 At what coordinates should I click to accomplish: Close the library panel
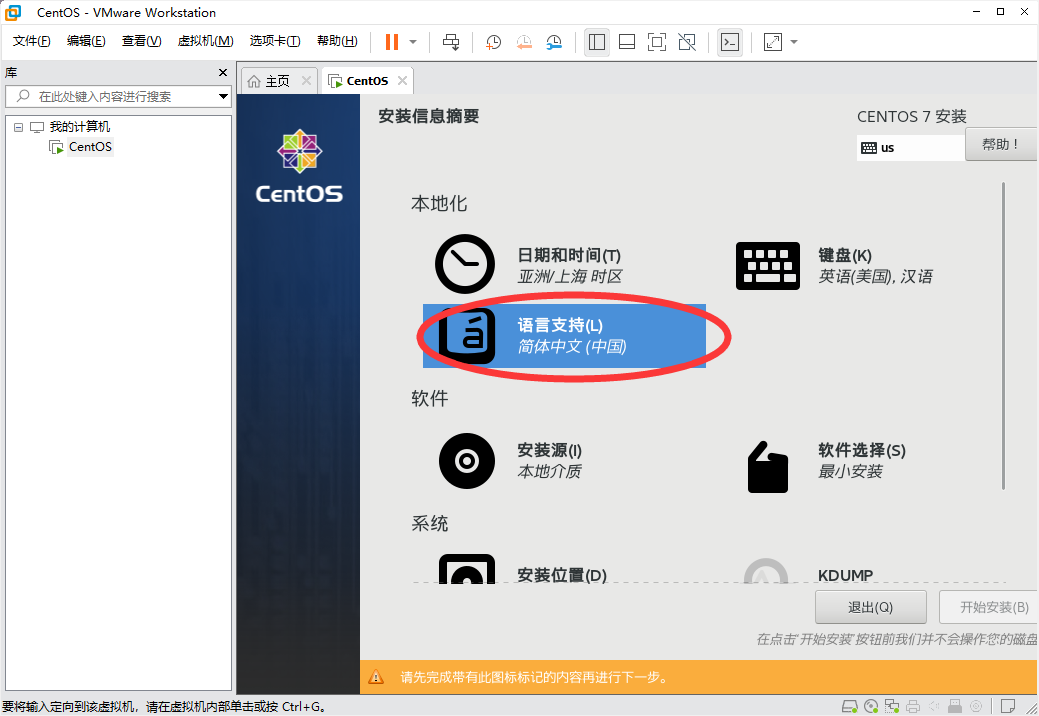[x=223, y=72]
